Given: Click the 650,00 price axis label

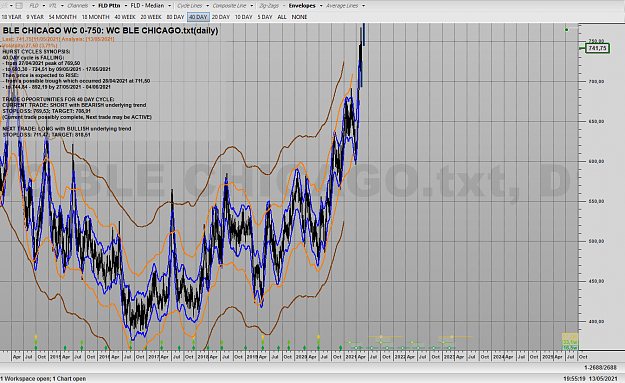Looking at the screenshot, I should (596, 122).
